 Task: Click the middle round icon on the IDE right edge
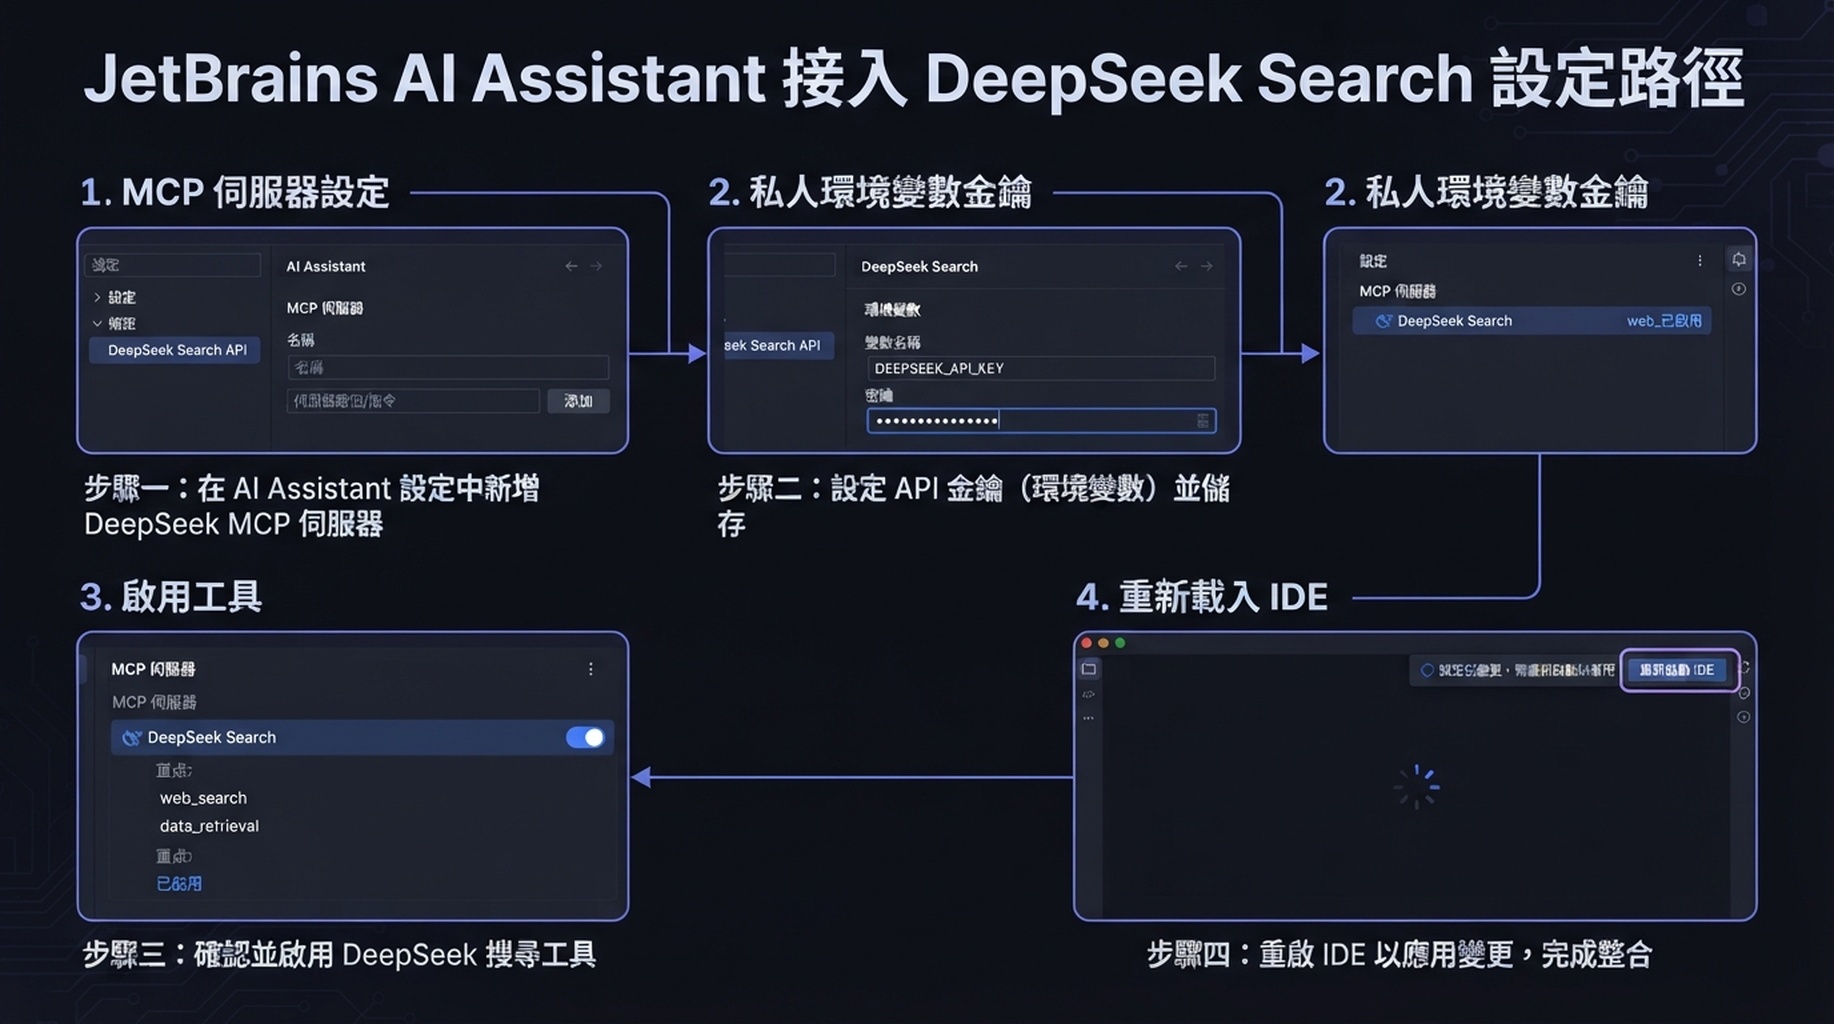pyautogui.click(x=1744, y=693)
